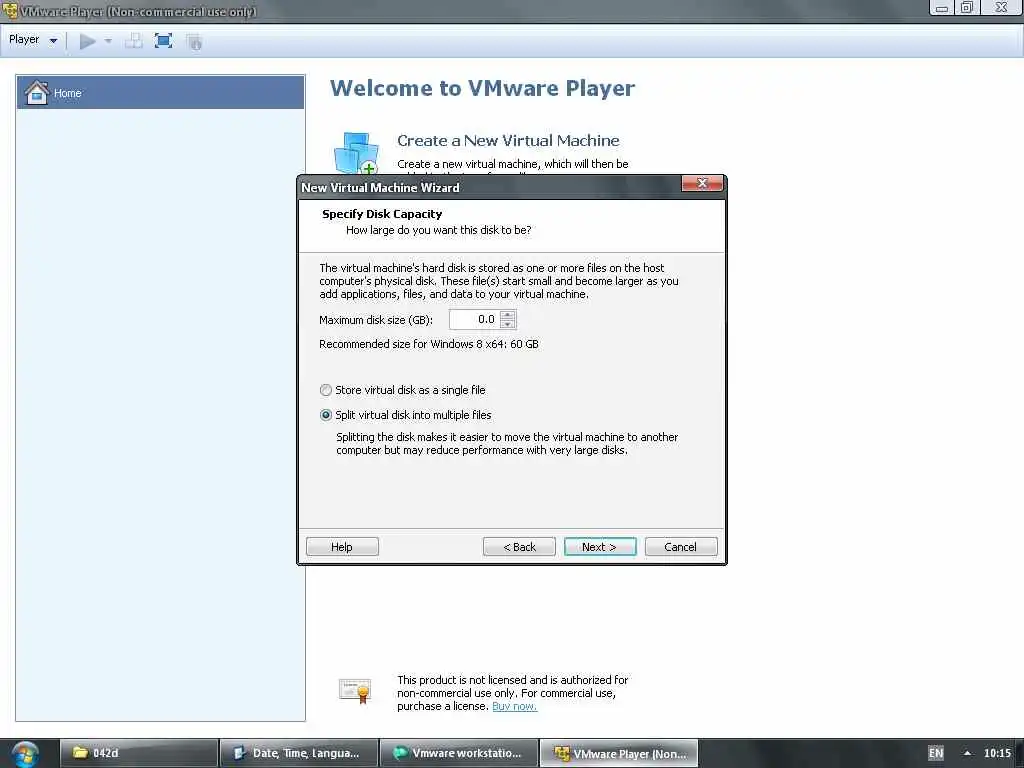Click the Unity mode toolbar icon
1024x768 pixels.
[194, 42]
